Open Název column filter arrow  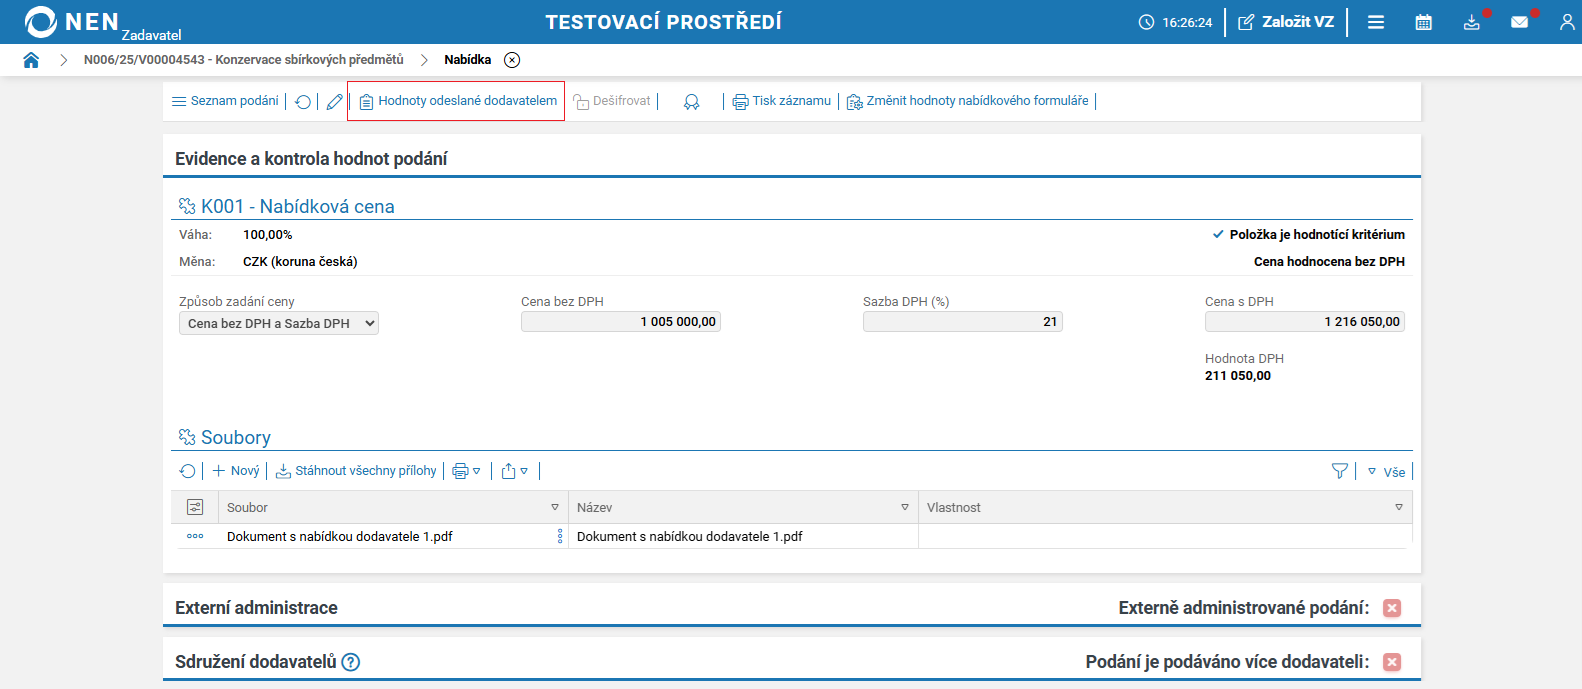(905, 507)
